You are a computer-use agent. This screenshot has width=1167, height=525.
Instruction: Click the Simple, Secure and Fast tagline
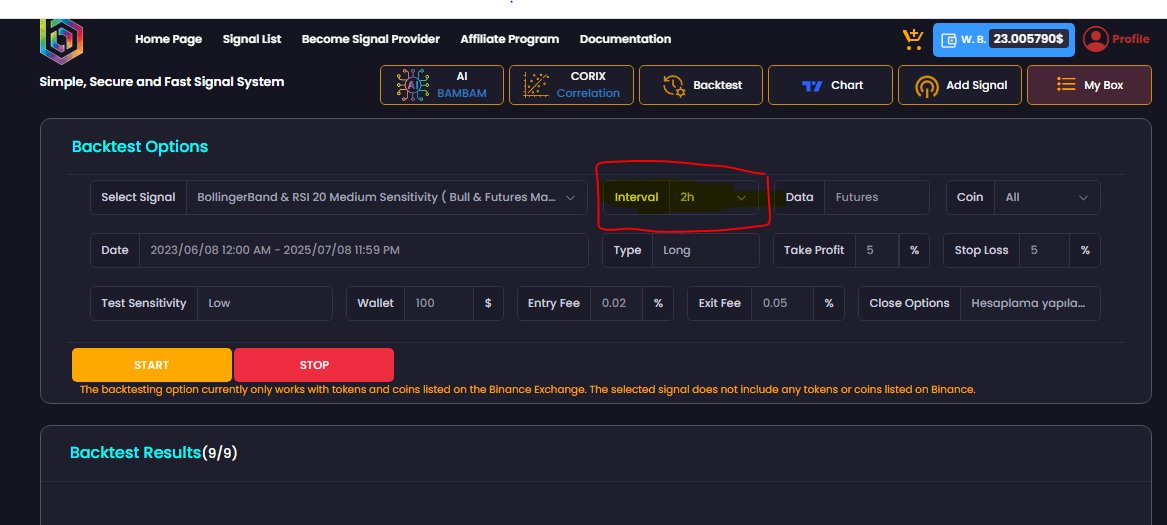point(162,82)
